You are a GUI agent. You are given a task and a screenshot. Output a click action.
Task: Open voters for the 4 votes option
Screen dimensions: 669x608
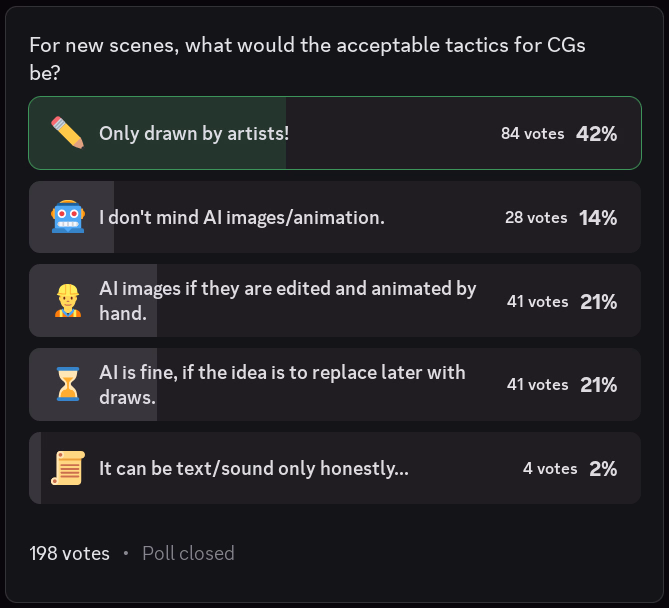[549, 468]
